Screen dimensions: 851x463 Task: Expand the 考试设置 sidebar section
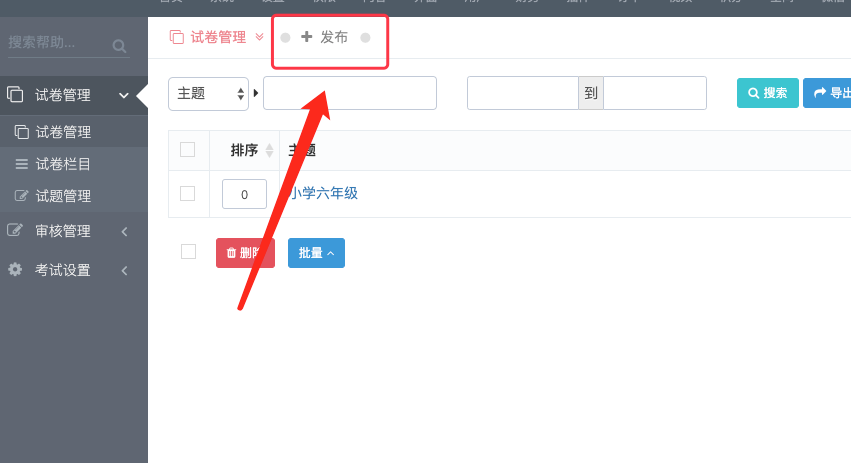pyautogui.click(x=74, y=270)
